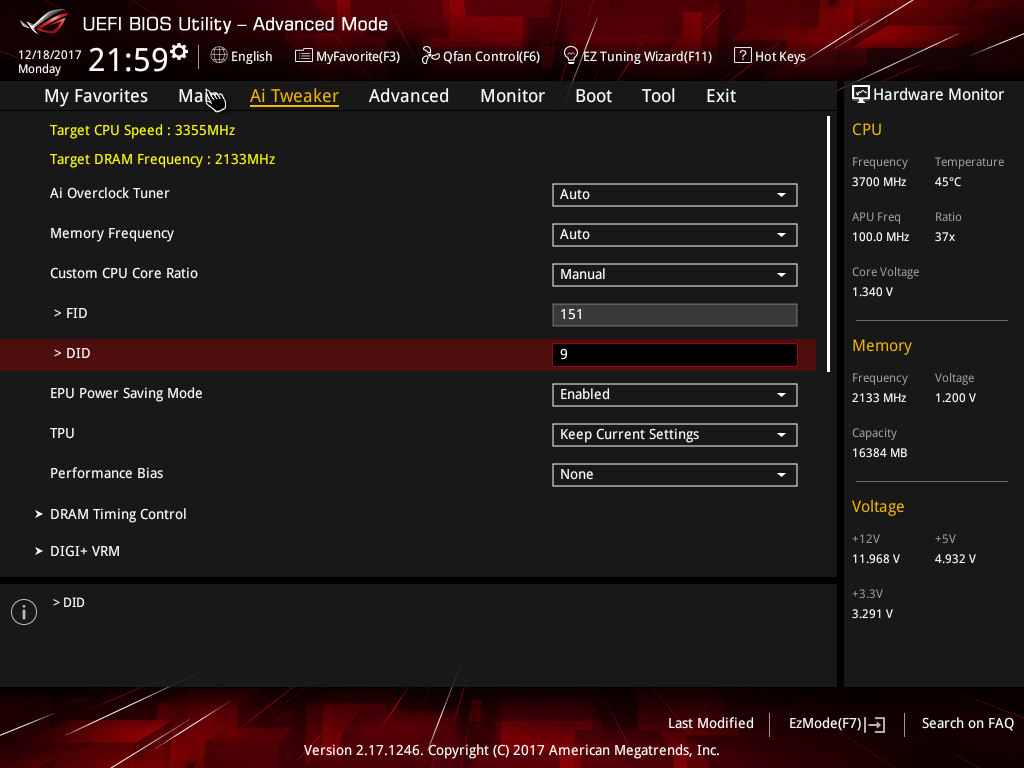Click the EZ Tuning Wizard lightbulb icon
The width and height of the screenshot is (1024, 768).
point(571,56)
